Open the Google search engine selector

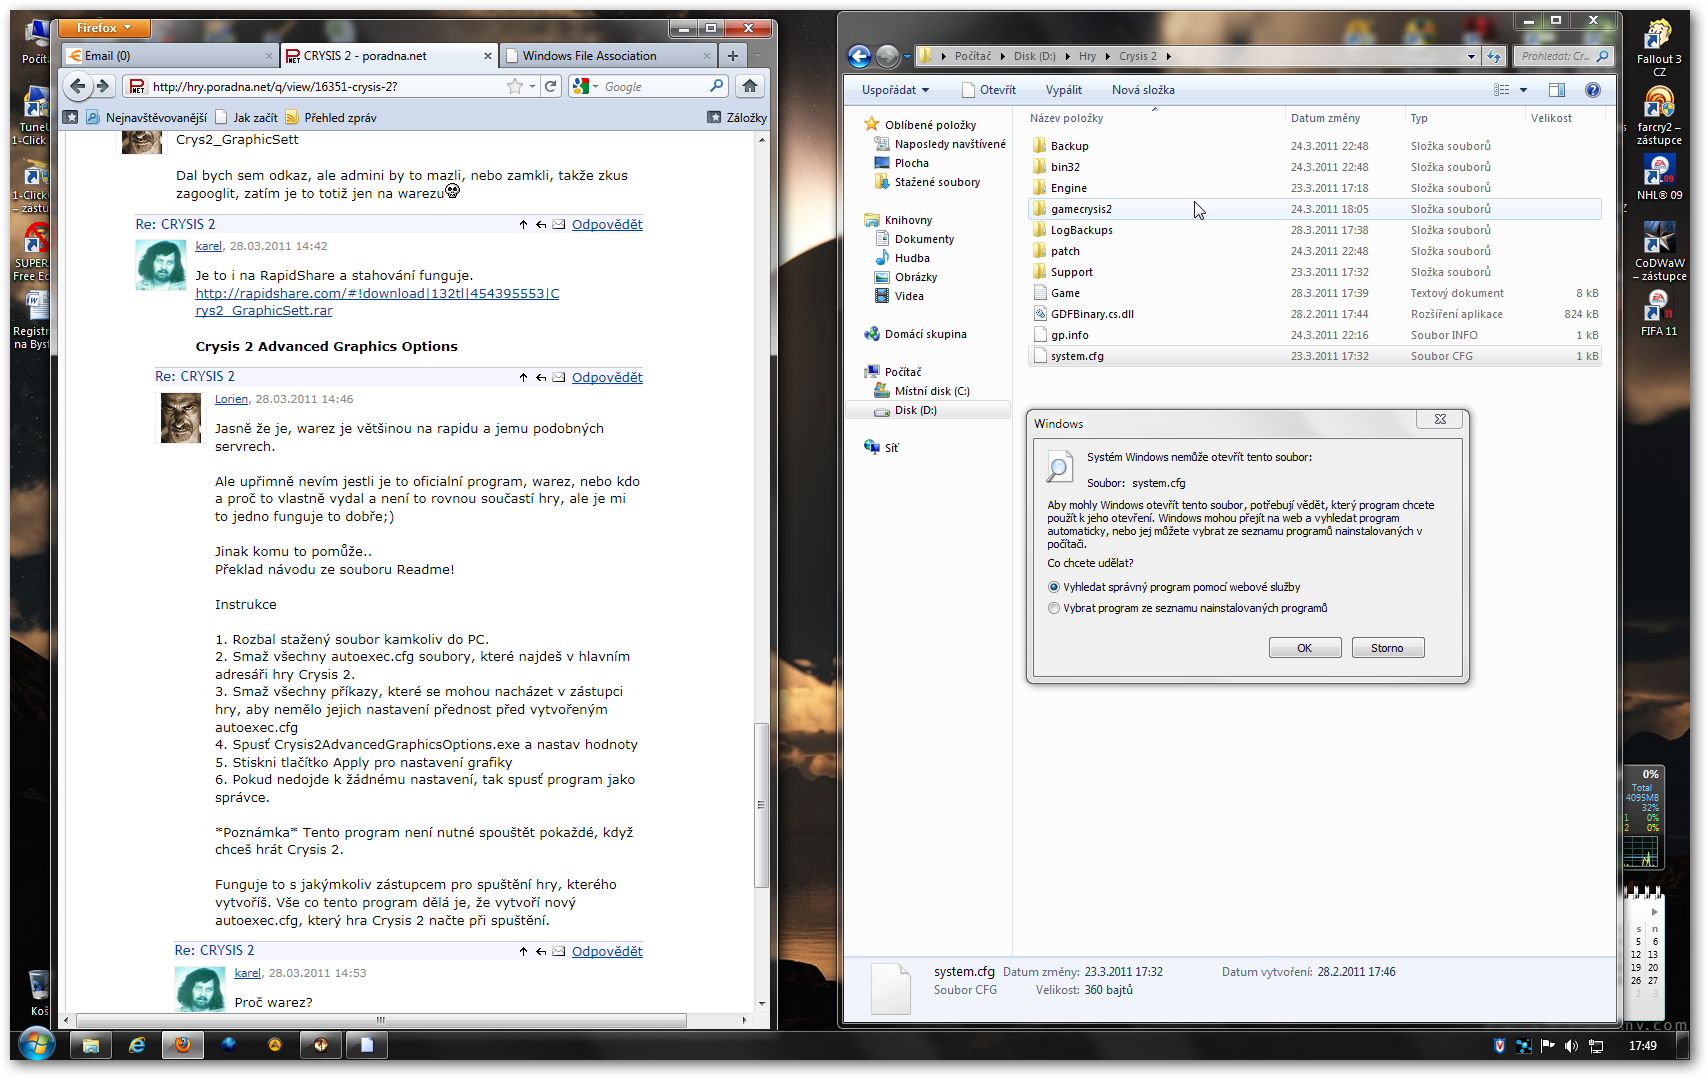585,86
